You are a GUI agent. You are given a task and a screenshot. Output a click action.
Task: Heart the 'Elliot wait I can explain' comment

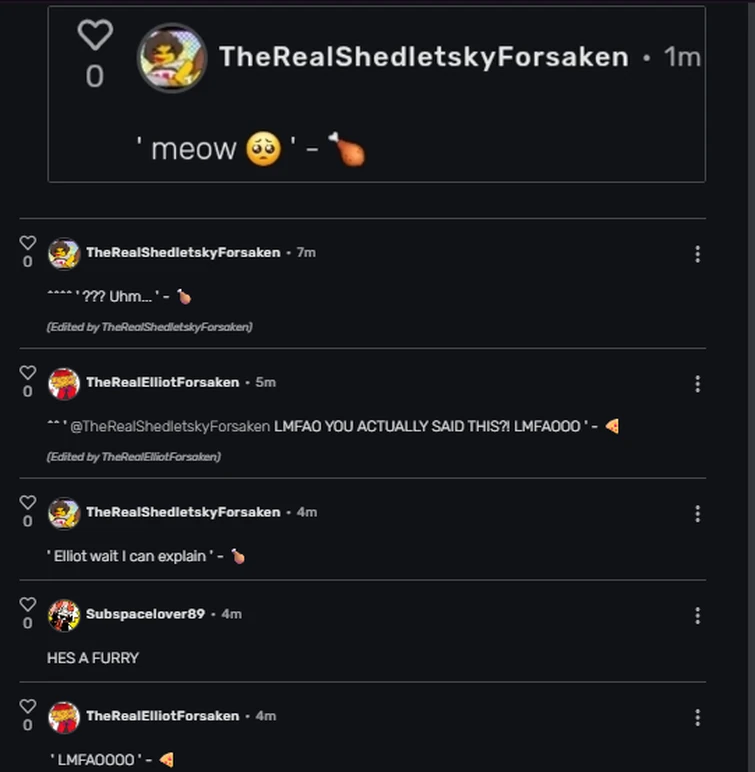point(28,502)
